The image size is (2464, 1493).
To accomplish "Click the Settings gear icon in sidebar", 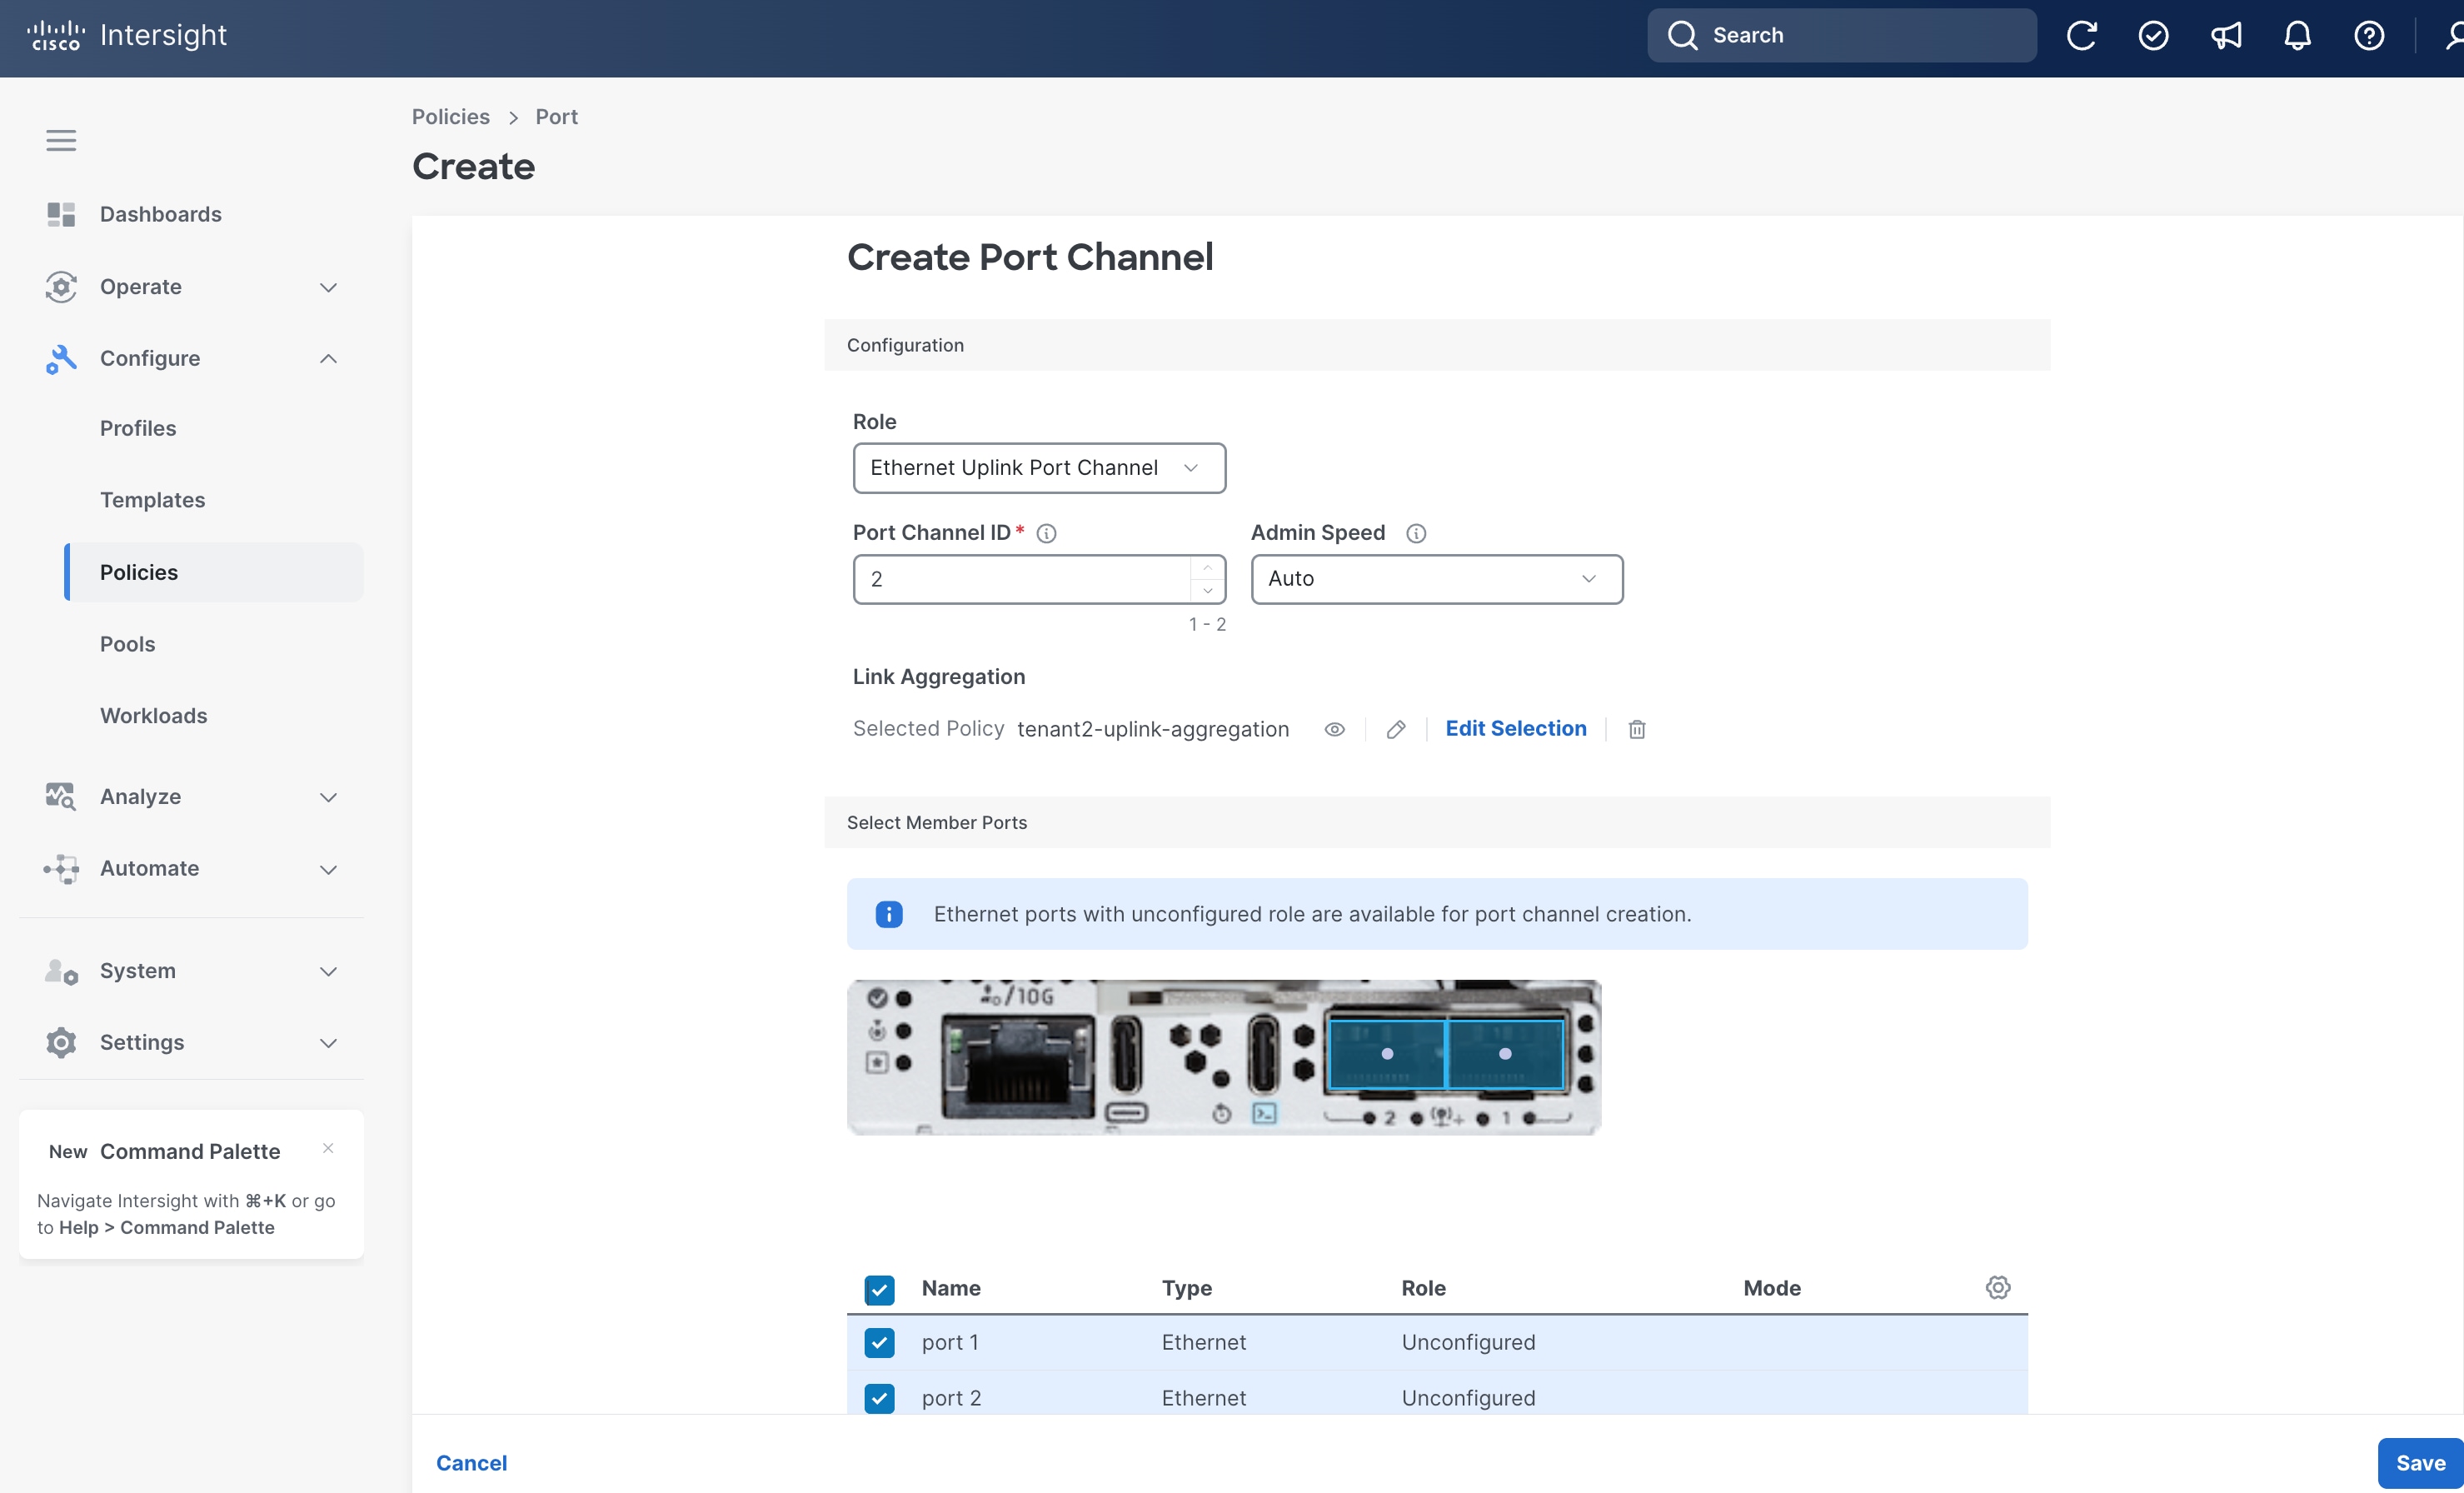I will 61,1042.
